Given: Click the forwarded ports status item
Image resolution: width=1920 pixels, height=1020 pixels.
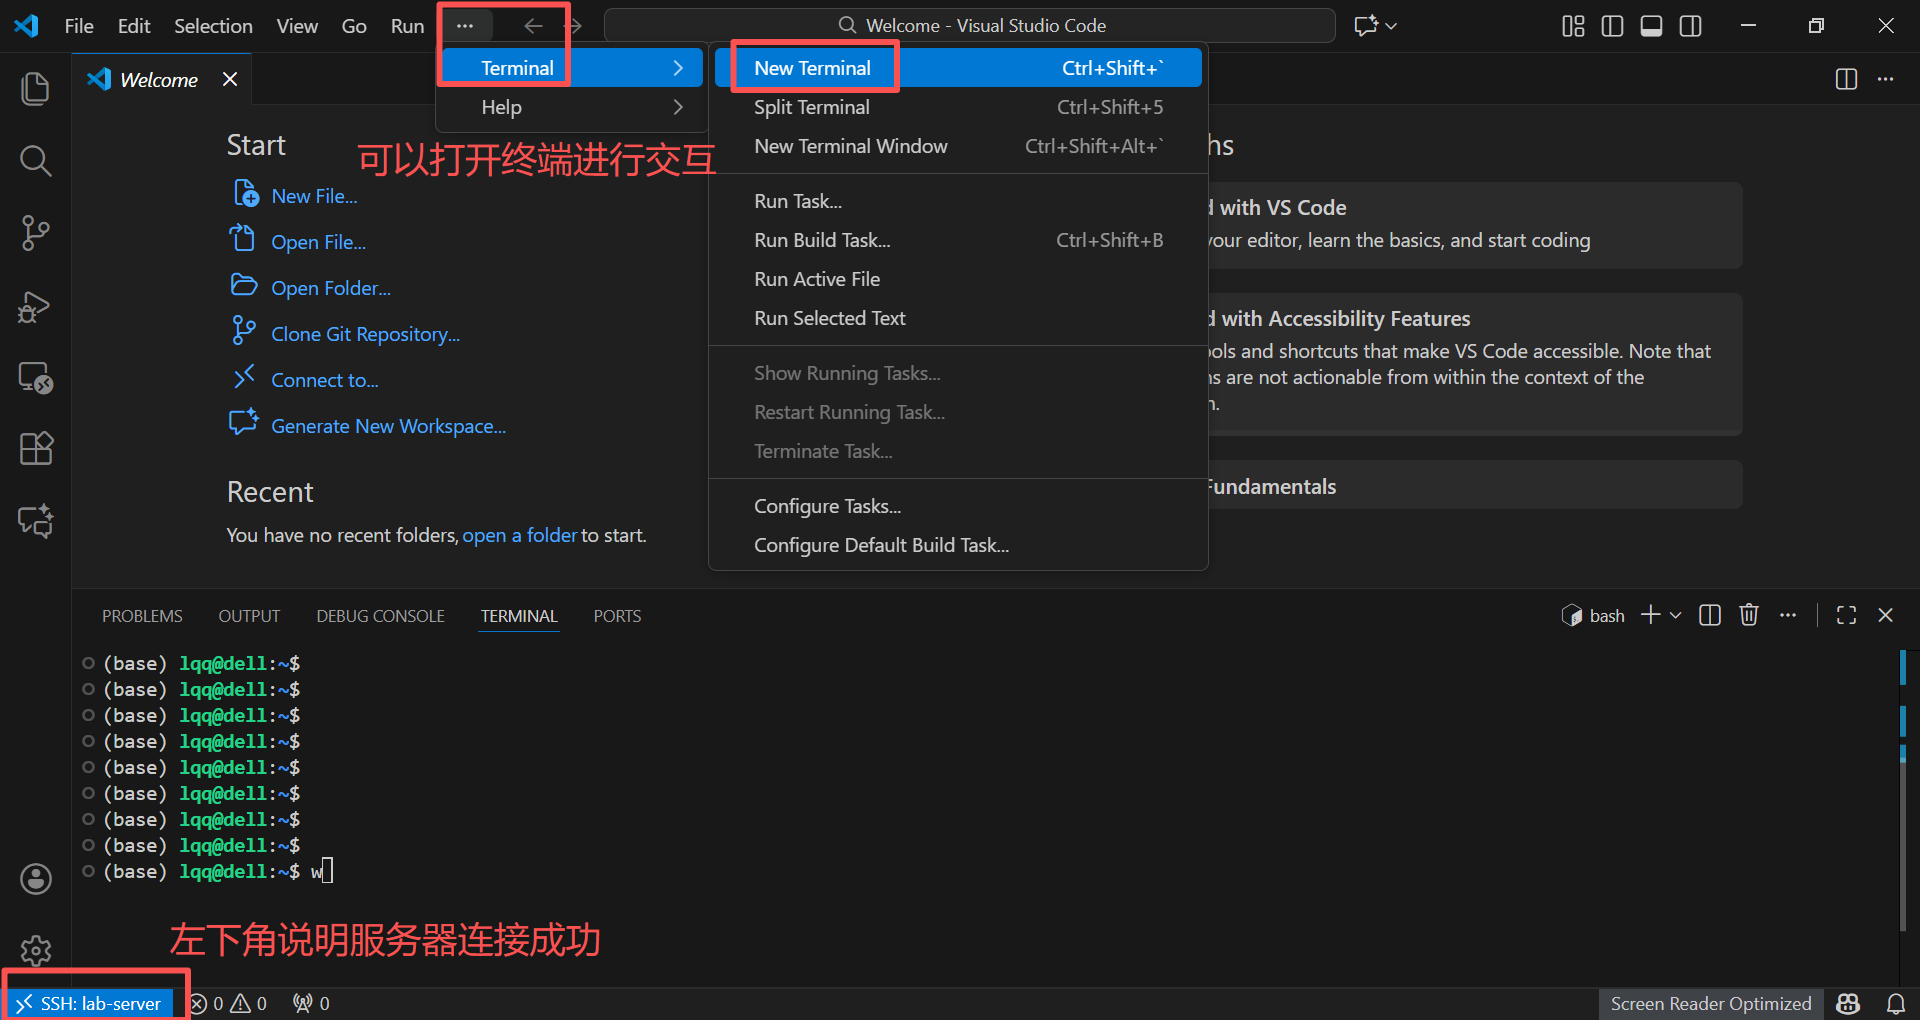Looking at the screenshot, I should pos(311,1003).
